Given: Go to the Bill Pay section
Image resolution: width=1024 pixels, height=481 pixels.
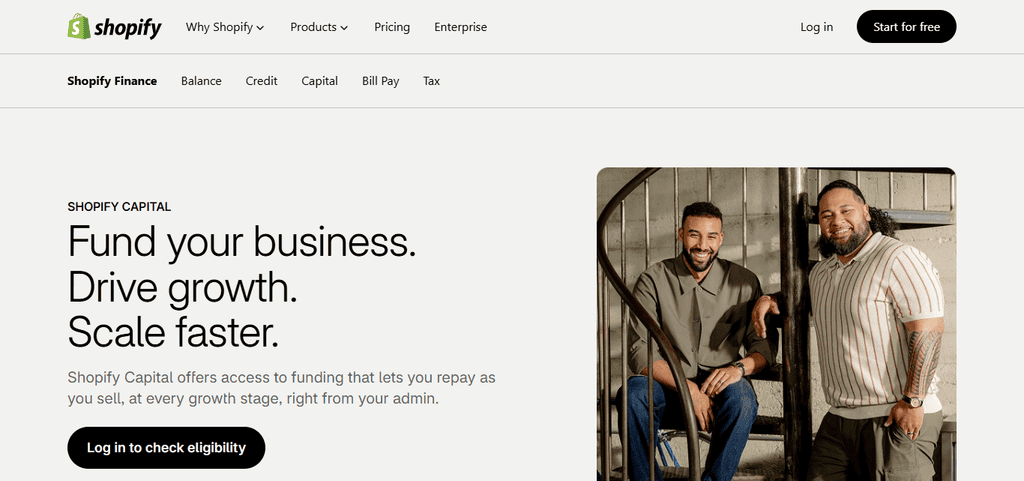Looking at the screenshot, I should click(x=381, y=81).
